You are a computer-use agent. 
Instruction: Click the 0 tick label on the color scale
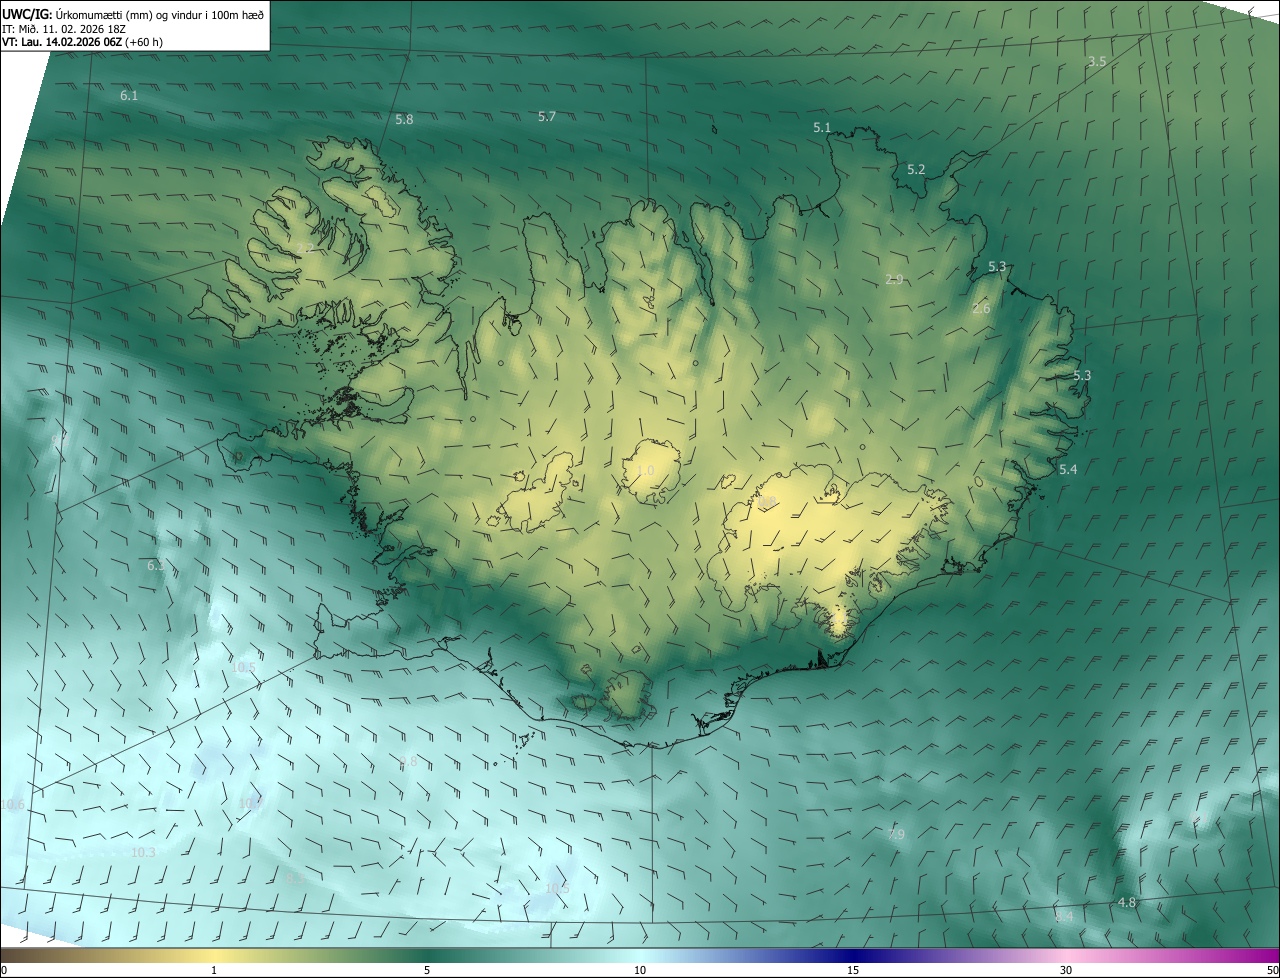point(4,970)
